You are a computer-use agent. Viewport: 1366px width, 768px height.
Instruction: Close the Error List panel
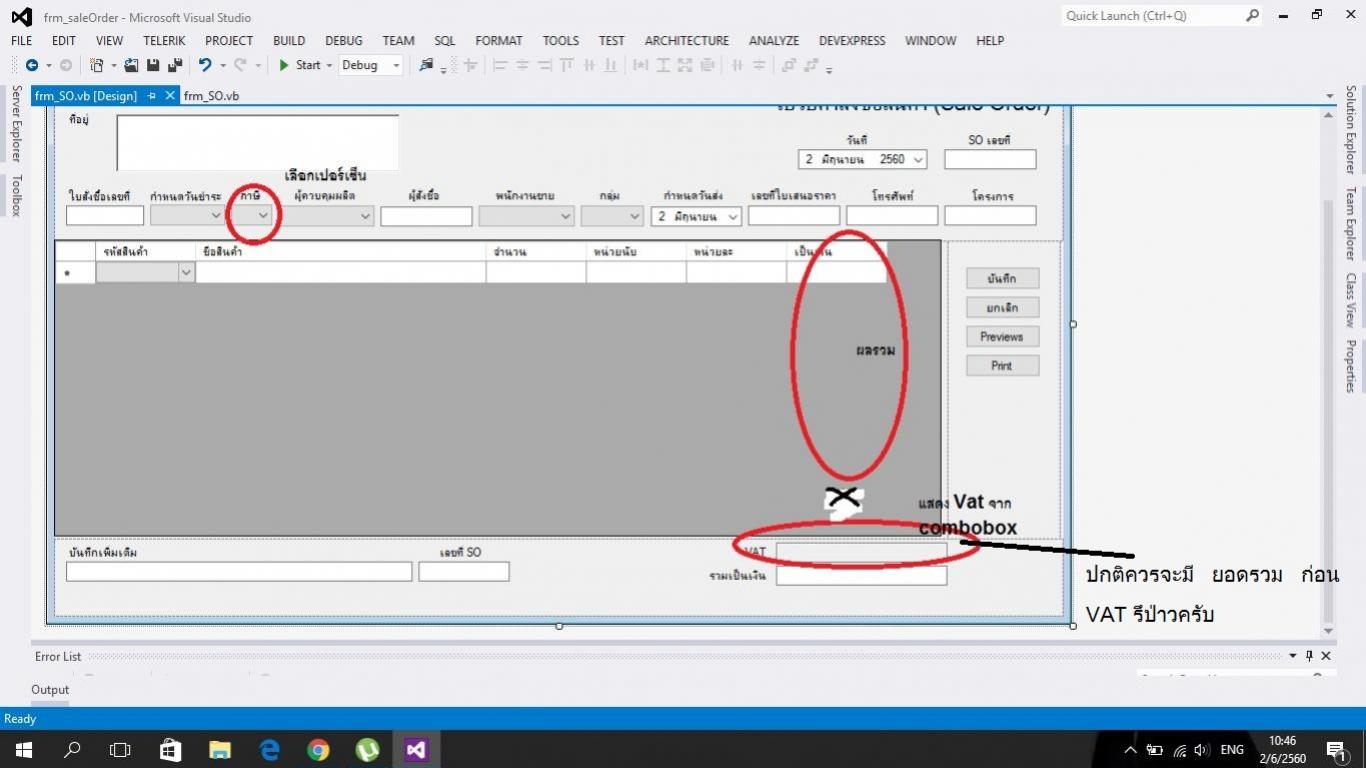pos(1326,656)
